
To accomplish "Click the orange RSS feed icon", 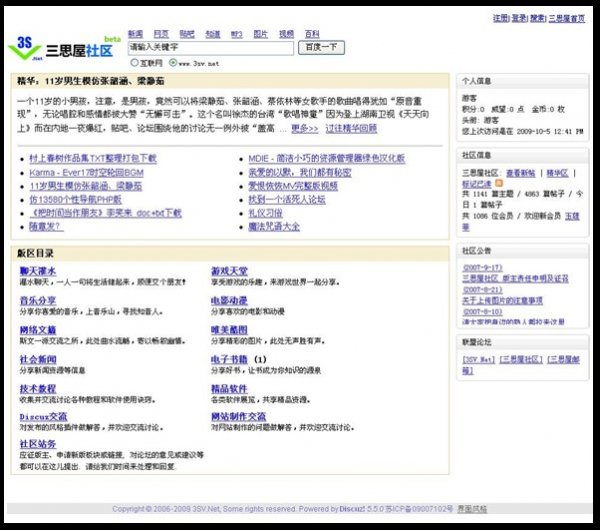I will point(500,184).
